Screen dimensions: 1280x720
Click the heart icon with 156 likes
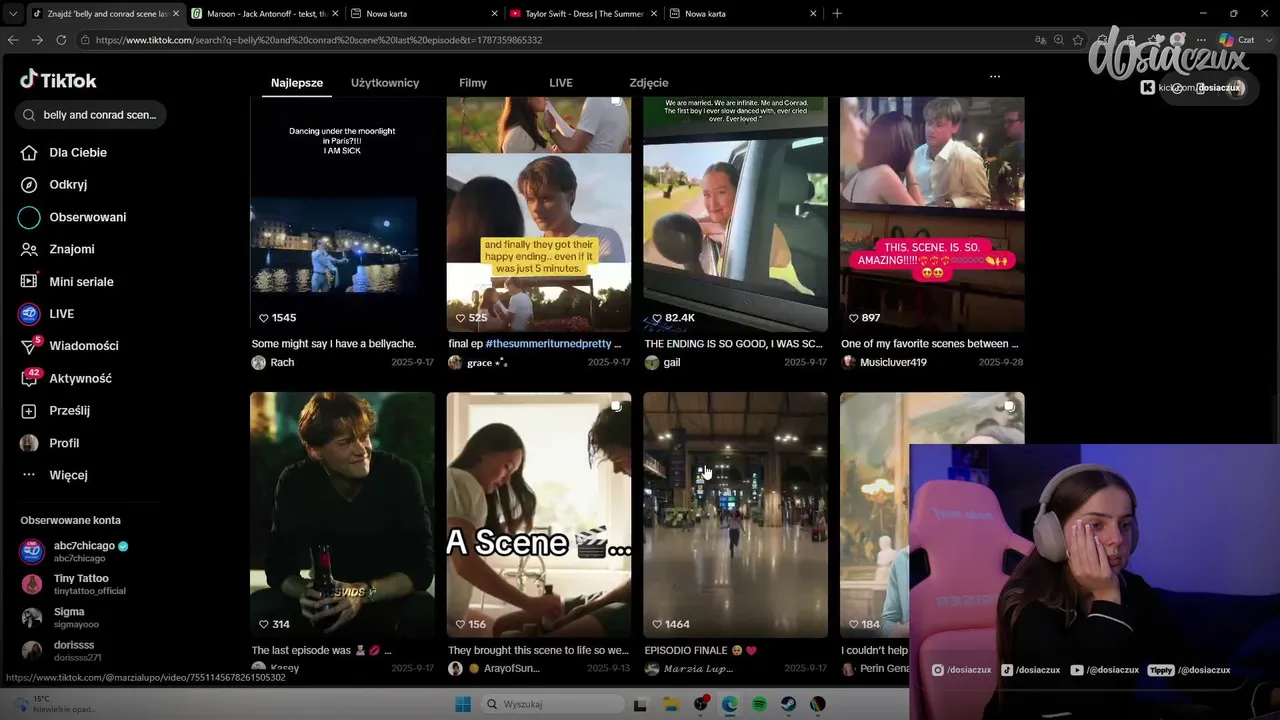pyautogui.click(x=461, y=624)
